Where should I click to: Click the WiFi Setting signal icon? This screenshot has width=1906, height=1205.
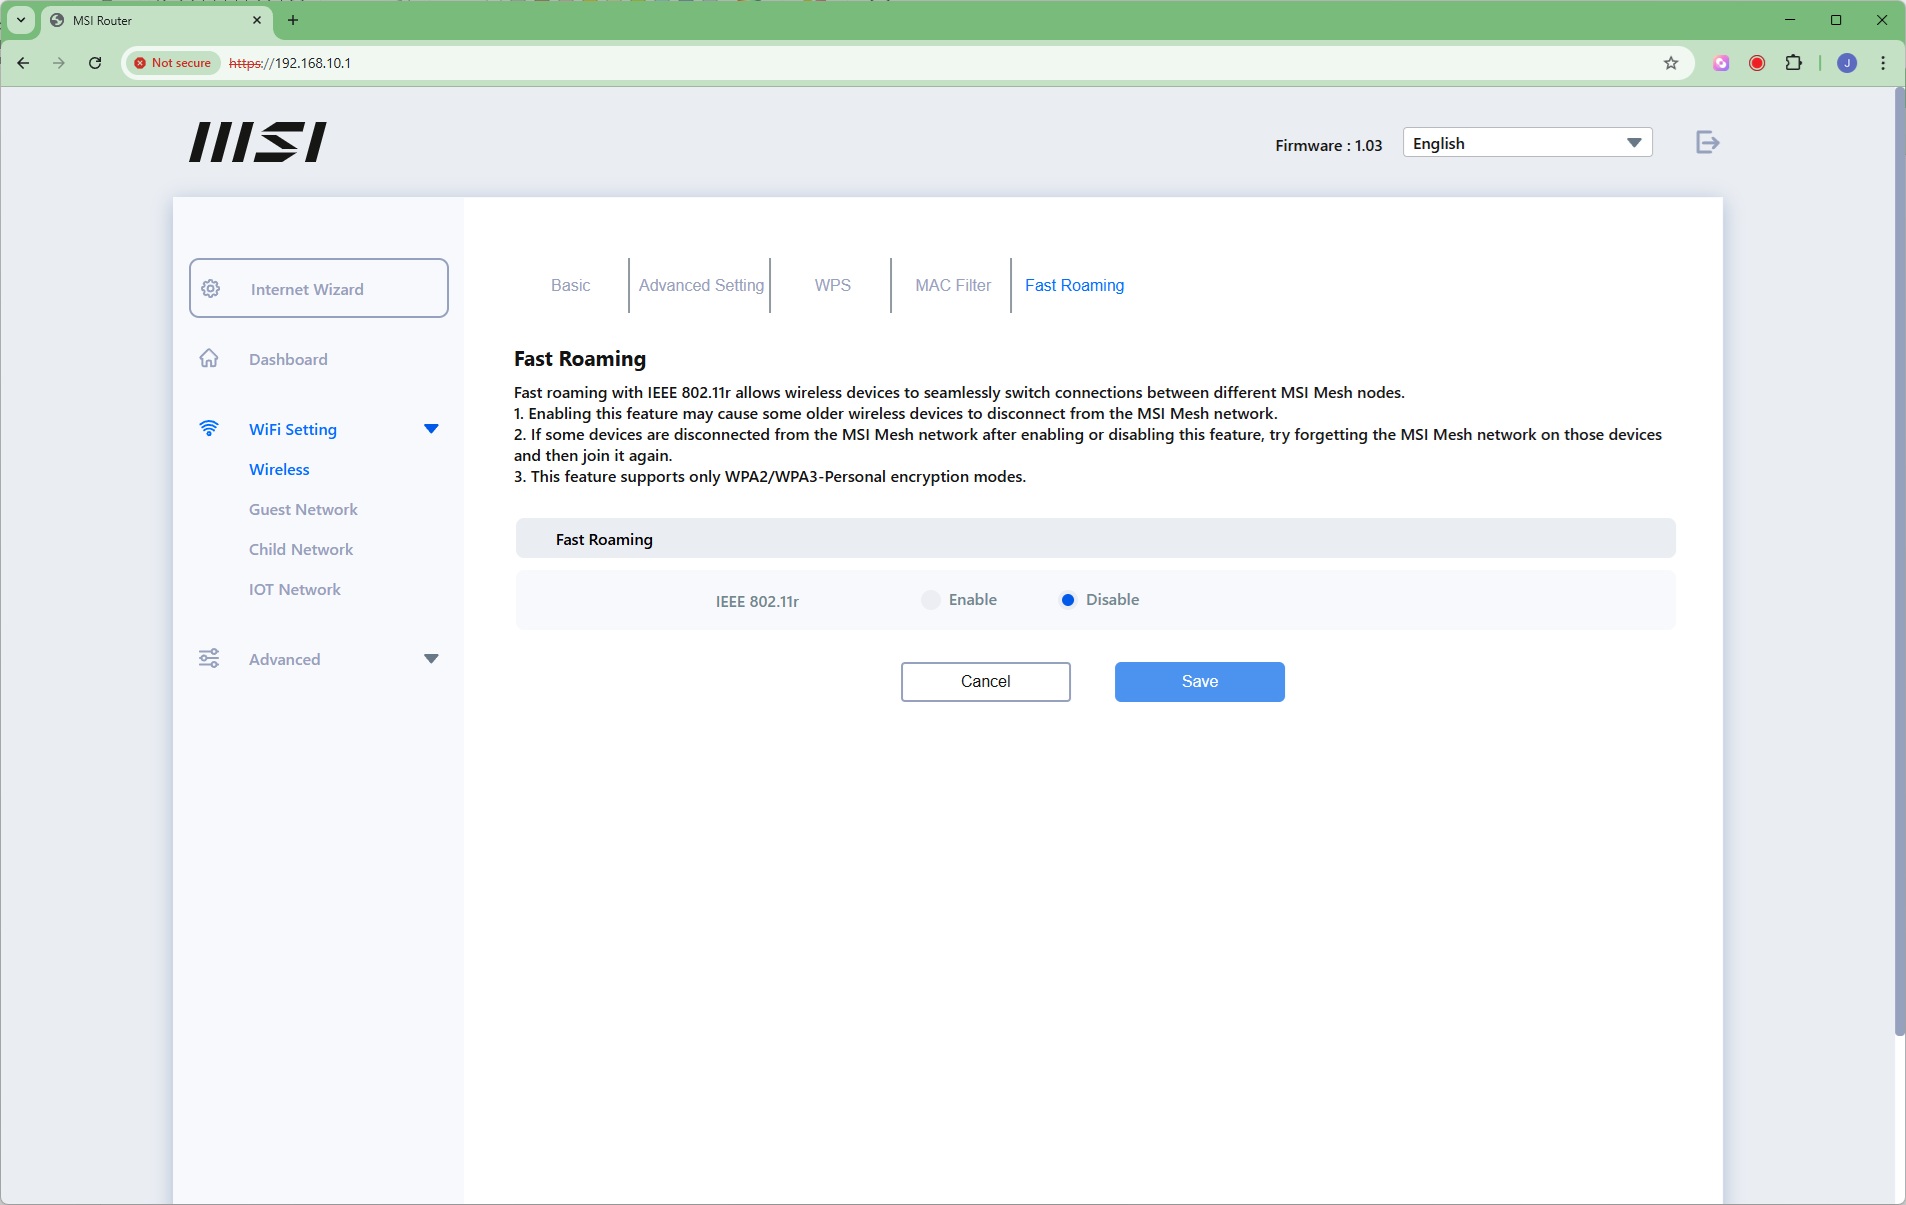click(209, 429)
